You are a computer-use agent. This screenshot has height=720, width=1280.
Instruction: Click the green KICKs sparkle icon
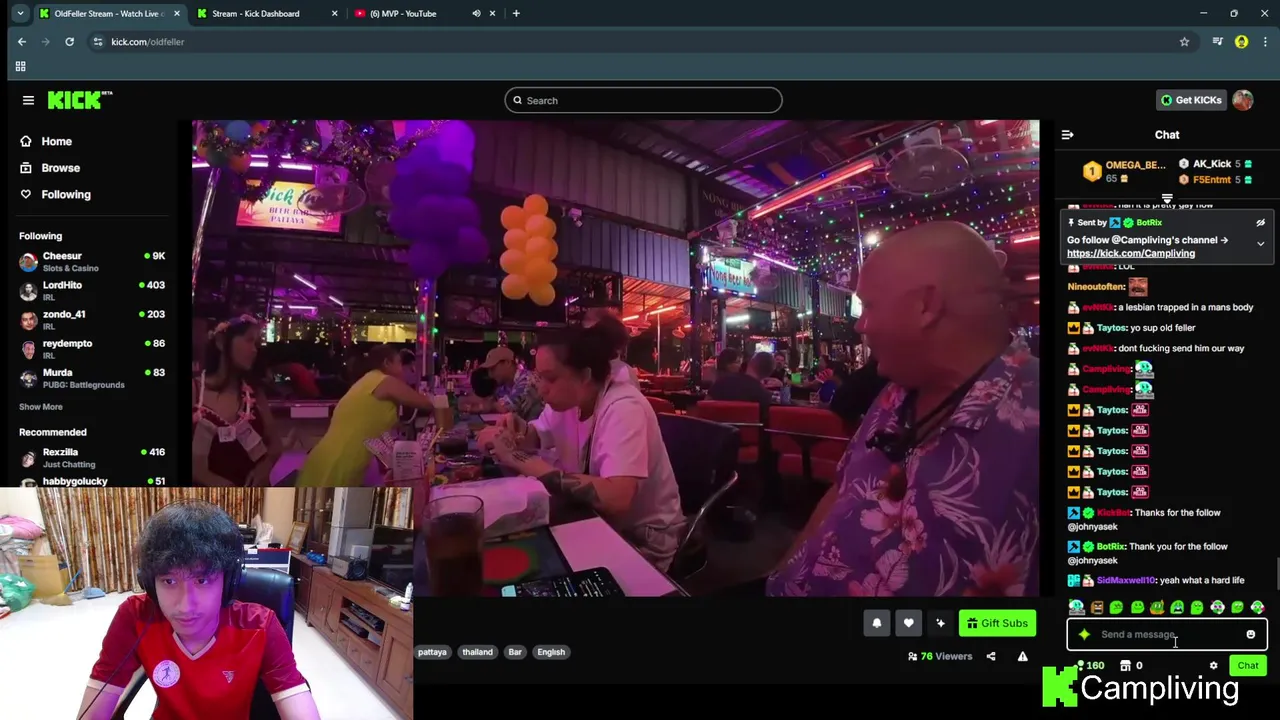(x=1084, y=634)
